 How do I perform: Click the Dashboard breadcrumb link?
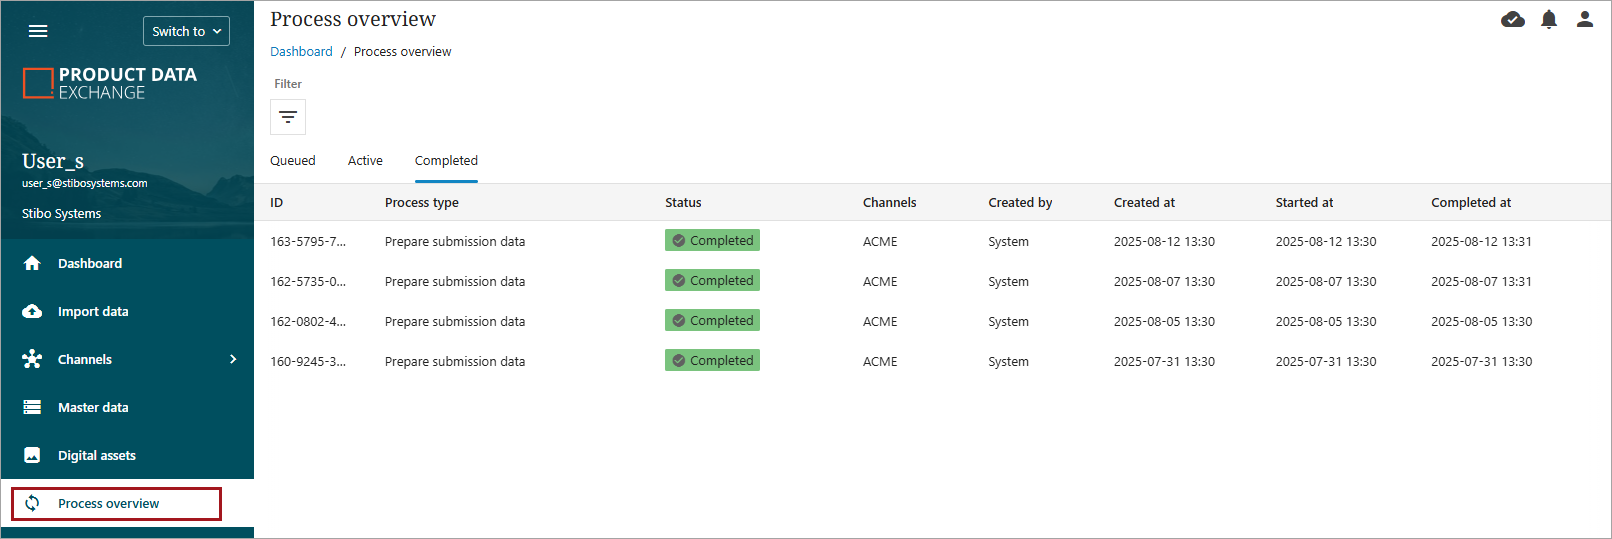tap(301, 52)
